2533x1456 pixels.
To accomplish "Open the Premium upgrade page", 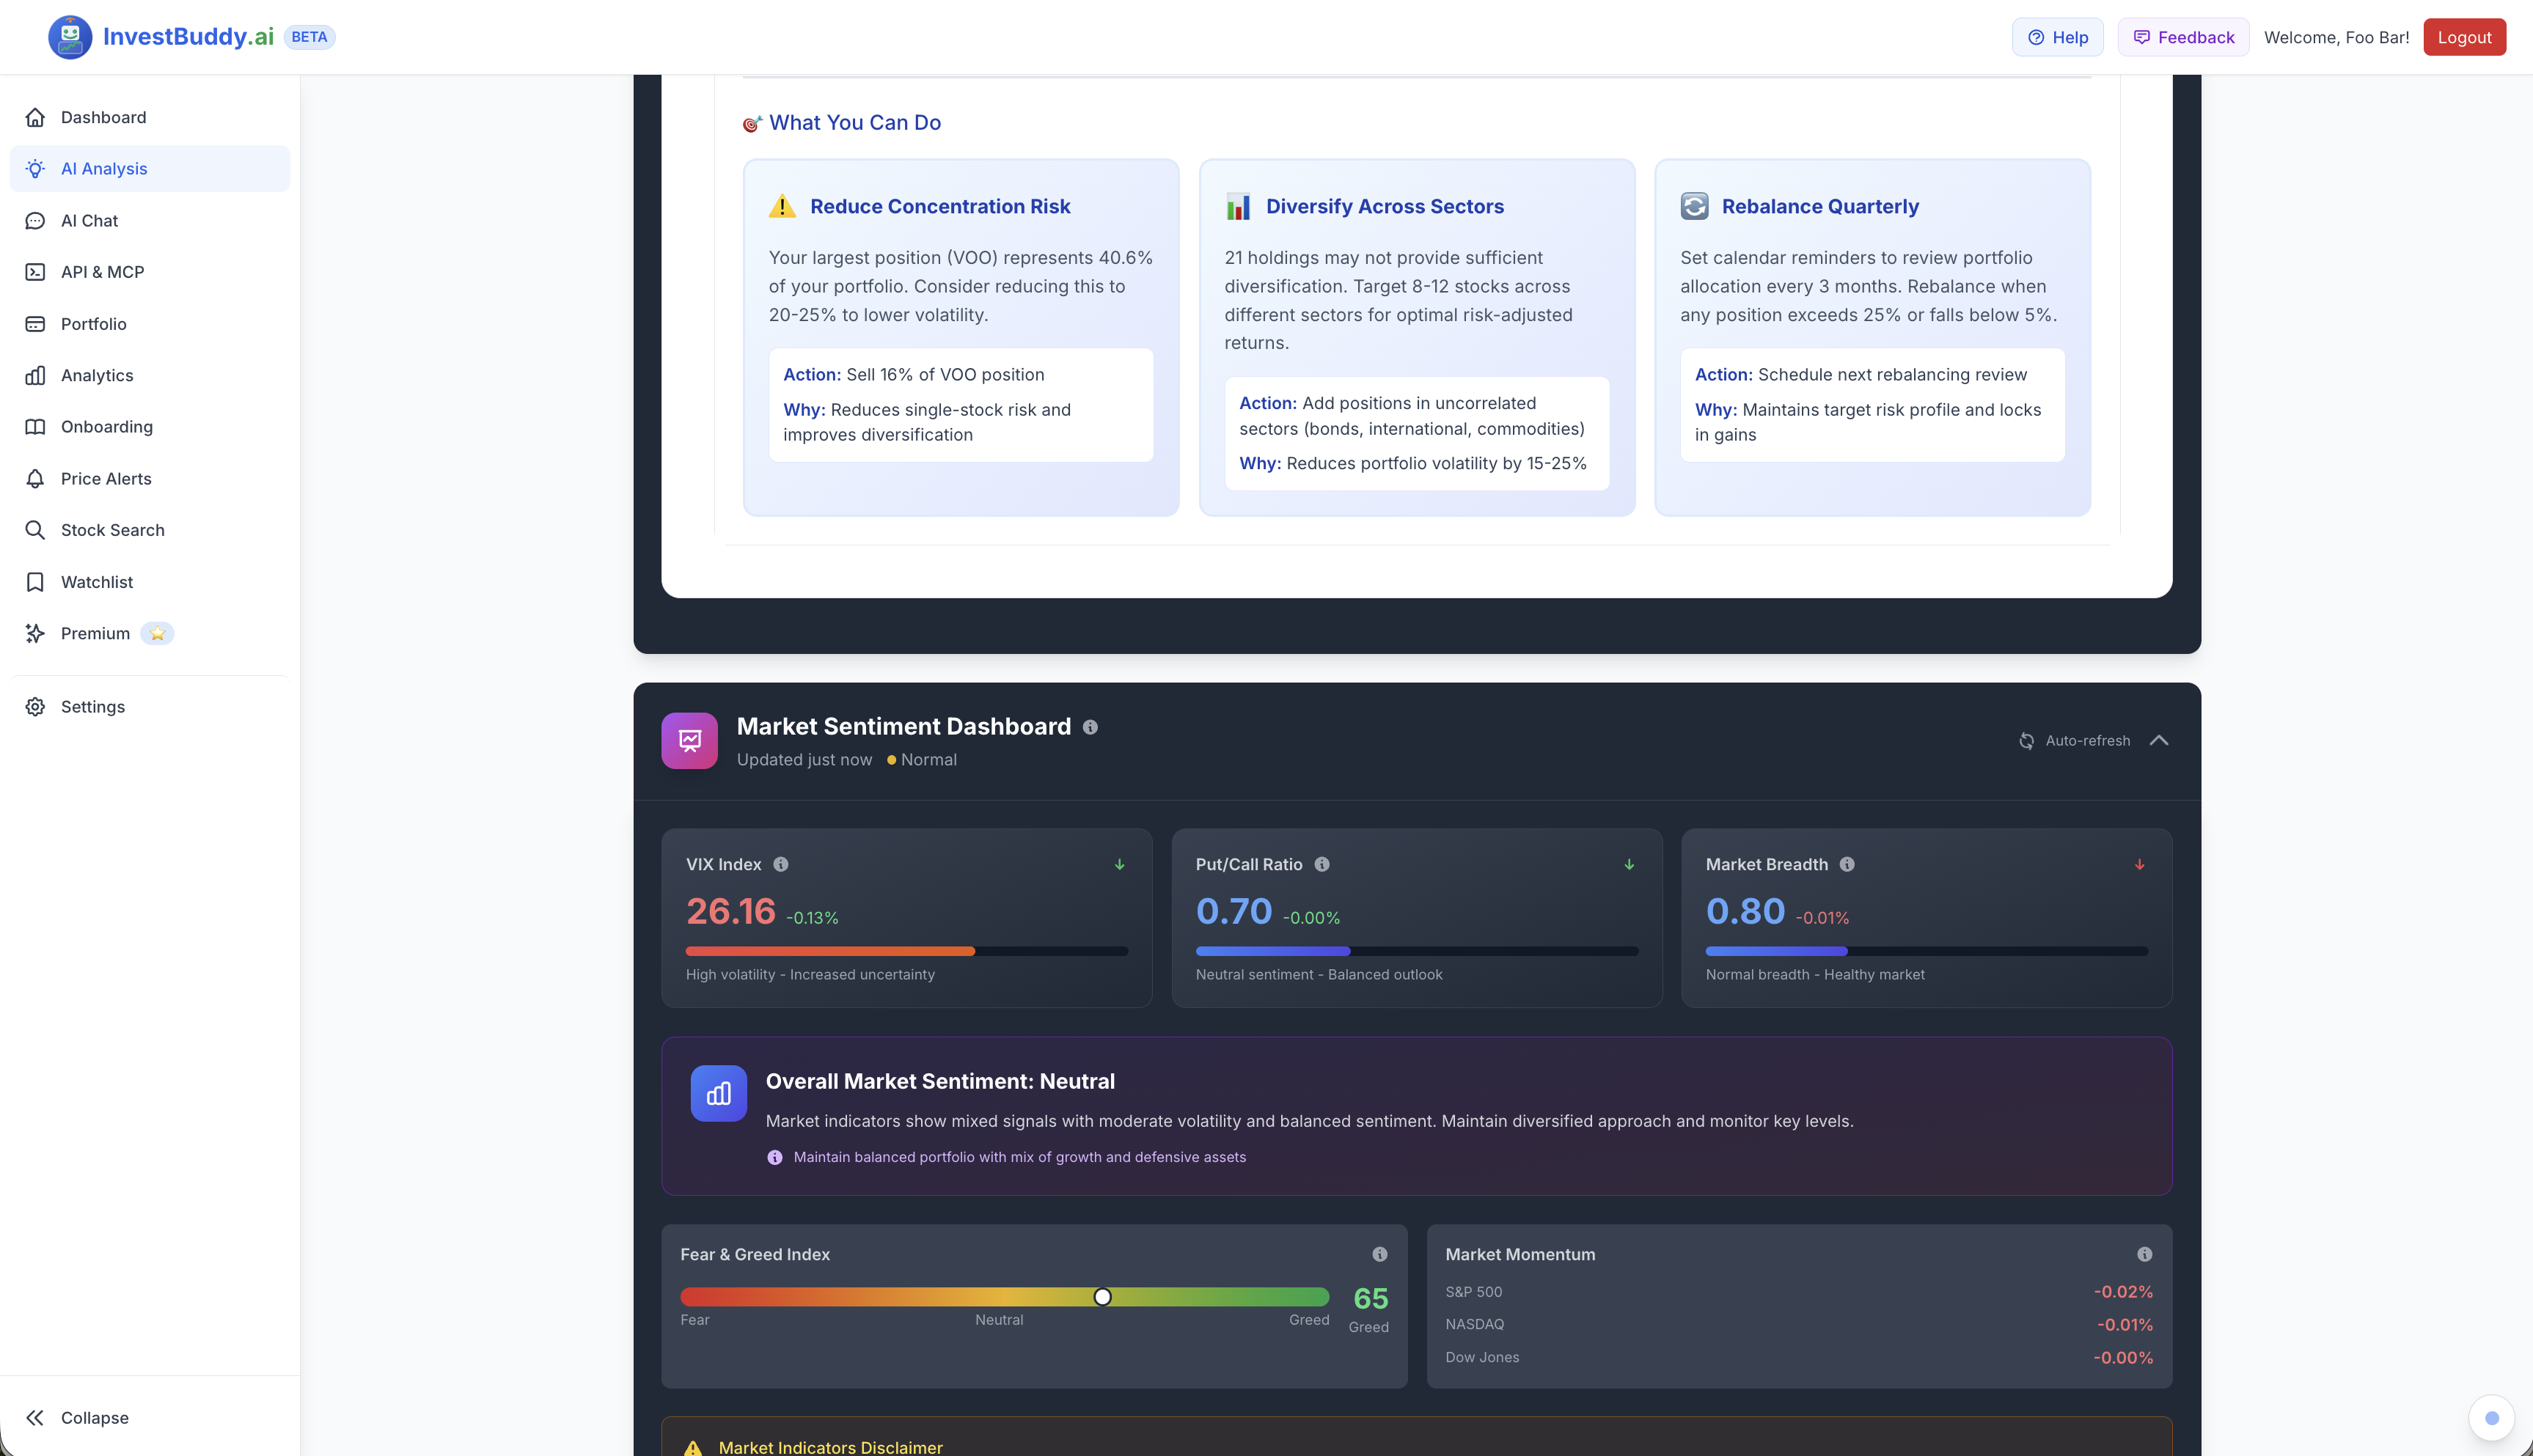I will click(94, 633).
